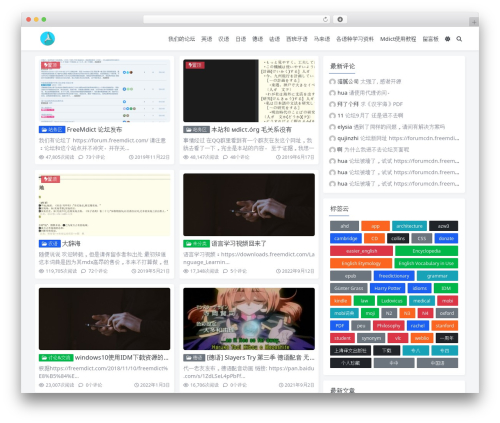Click the green category badge on 语言学习视频 post

pos(196,244)
